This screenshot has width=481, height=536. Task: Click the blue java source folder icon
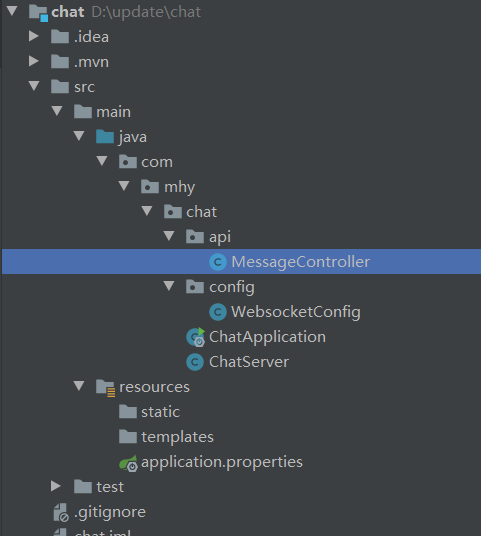tap(105, 137)
